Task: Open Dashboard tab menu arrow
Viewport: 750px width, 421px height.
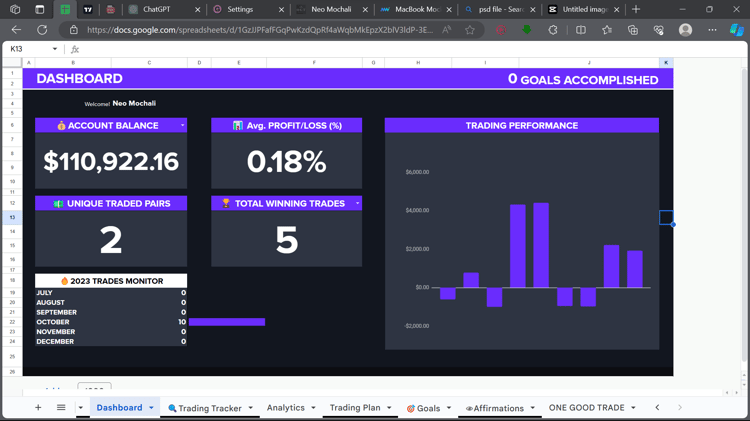Action: coord(151,408)
